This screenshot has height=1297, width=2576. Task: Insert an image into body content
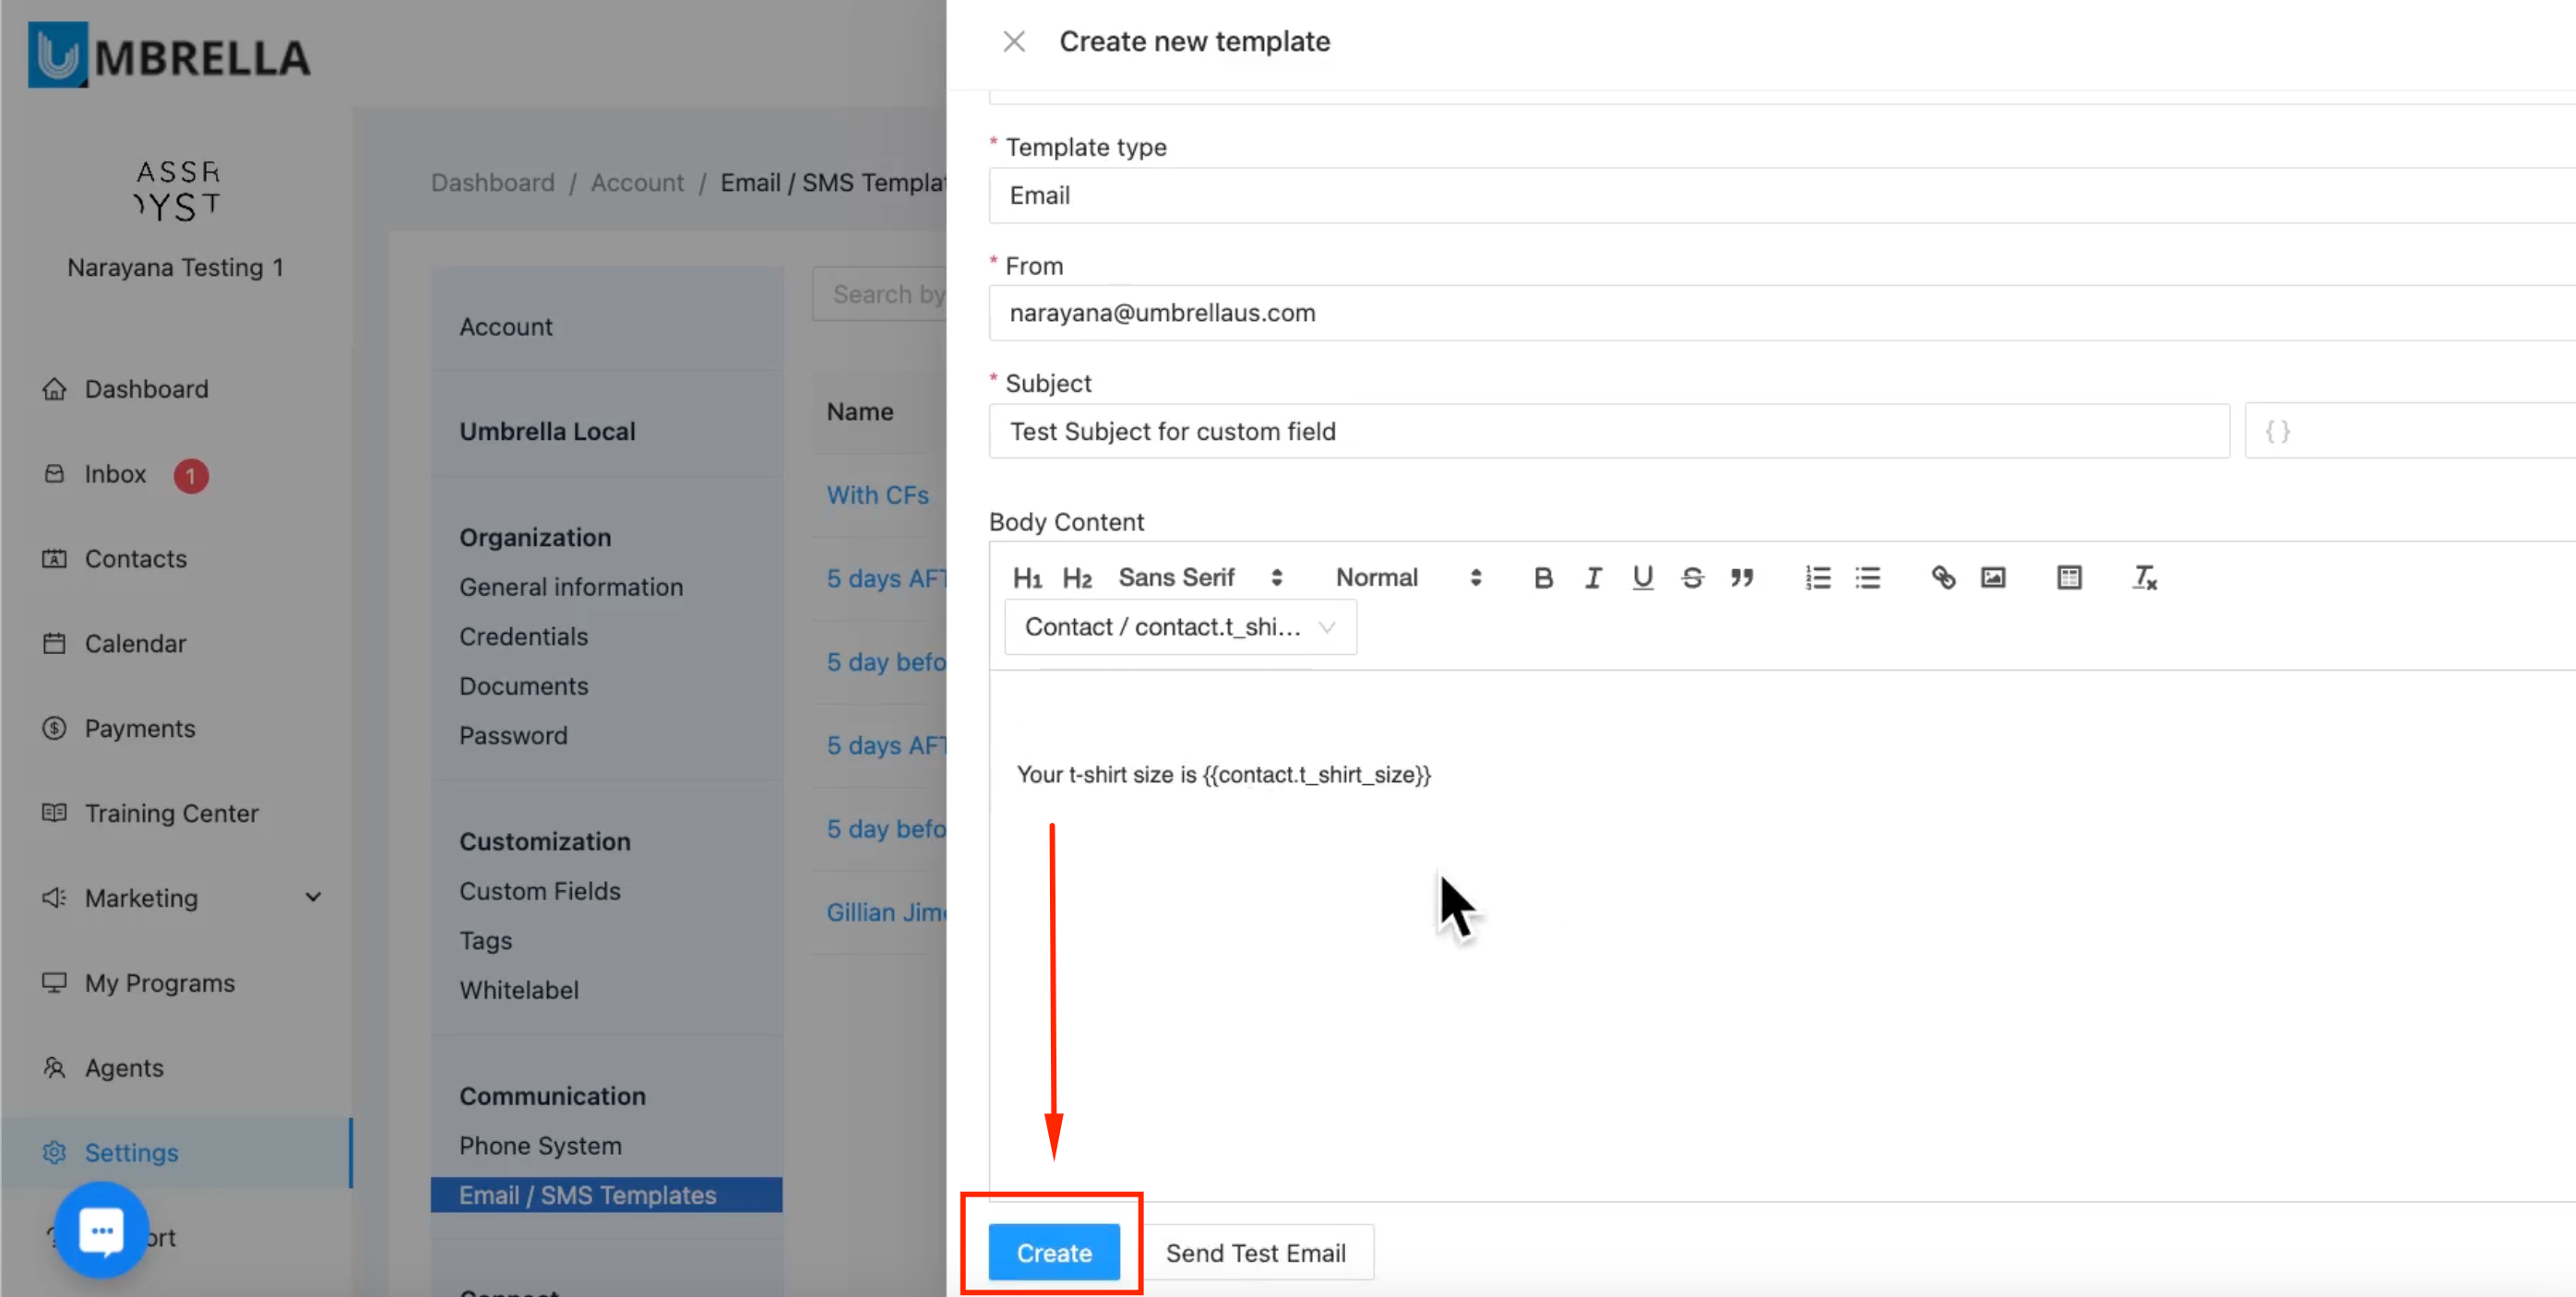click(x=1993, y=578)
